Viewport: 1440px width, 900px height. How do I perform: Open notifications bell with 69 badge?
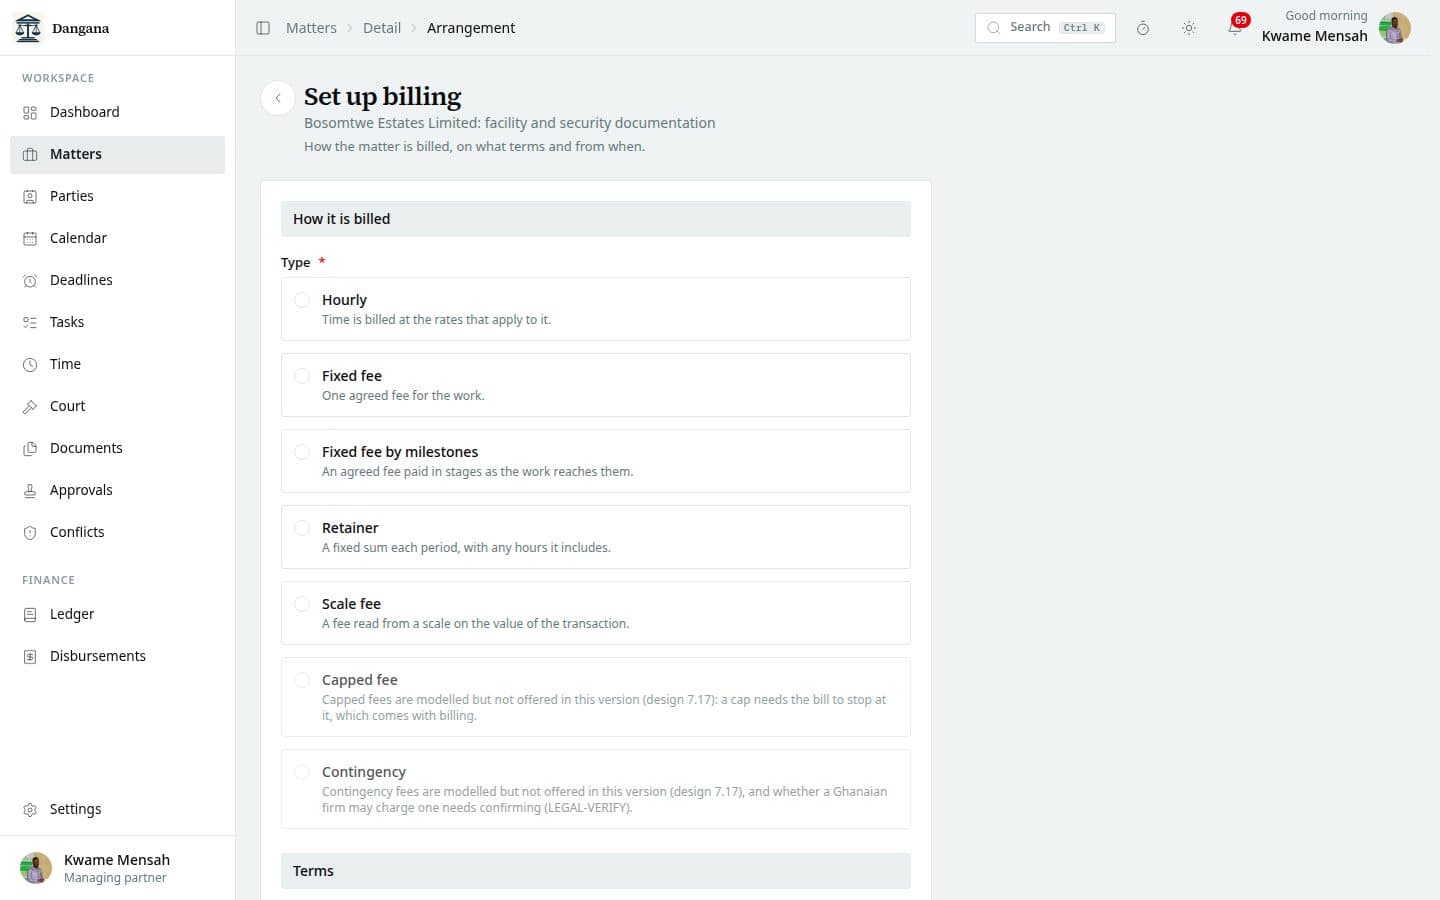1236,27
